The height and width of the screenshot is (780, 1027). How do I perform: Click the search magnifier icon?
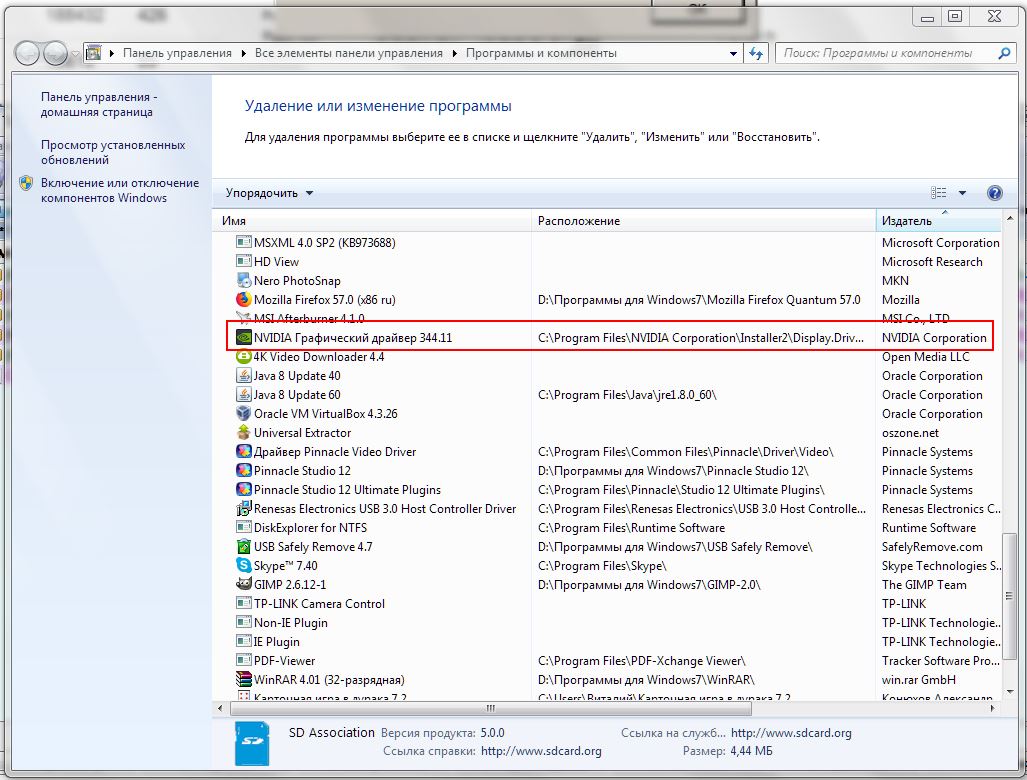[x=1003, y=53]
